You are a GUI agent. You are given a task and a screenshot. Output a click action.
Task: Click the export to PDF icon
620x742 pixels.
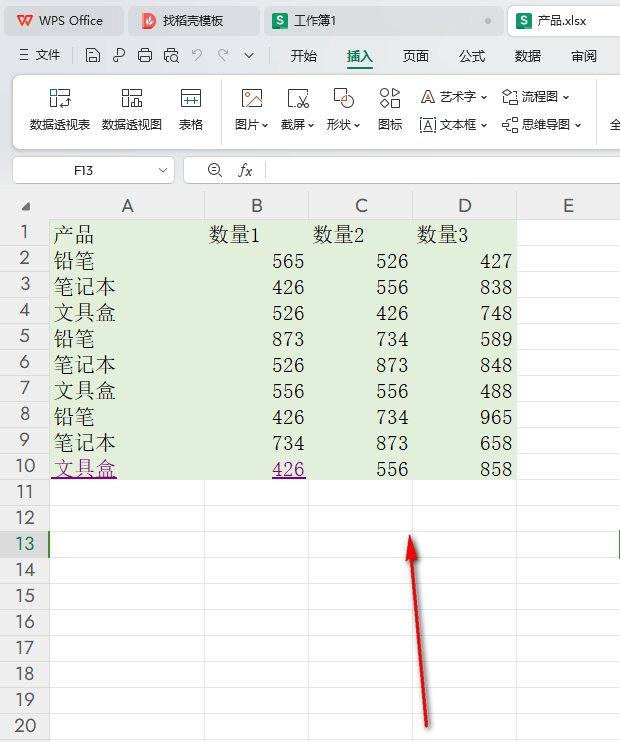click(119, 56)
